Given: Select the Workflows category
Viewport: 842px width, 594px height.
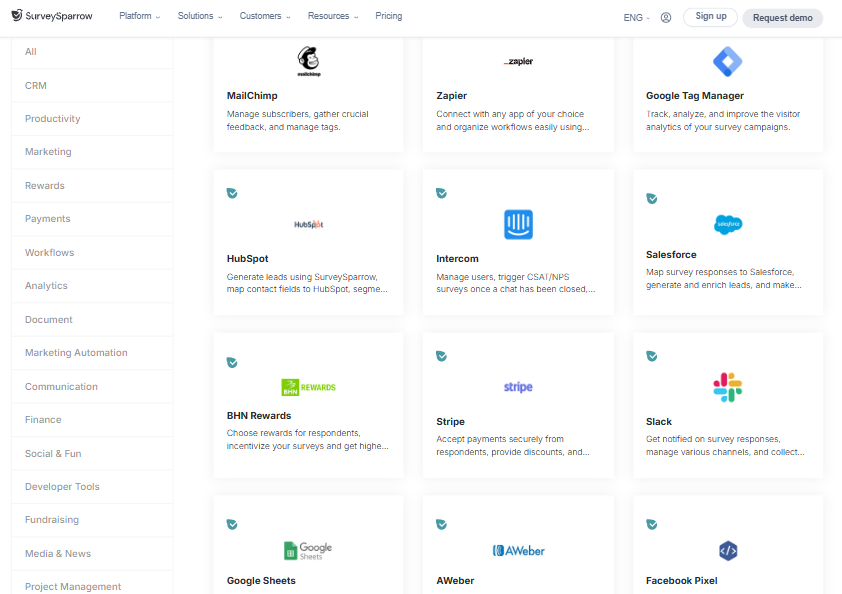Looking at the screenshot, I should click(92, 253).
